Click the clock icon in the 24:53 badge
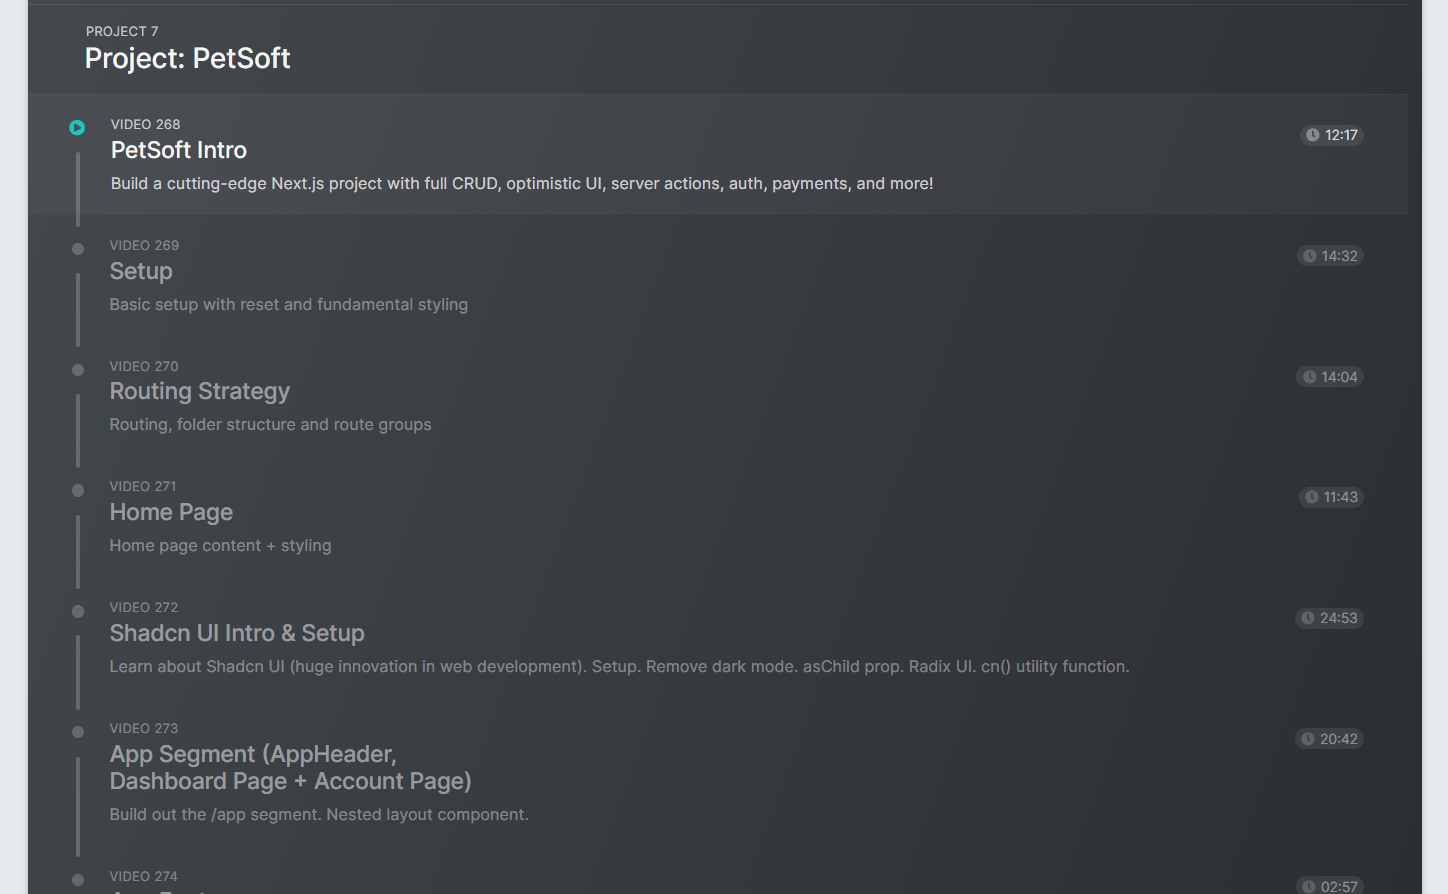Viewport: 1448px width, 894px height. (x=1308, y=618)
